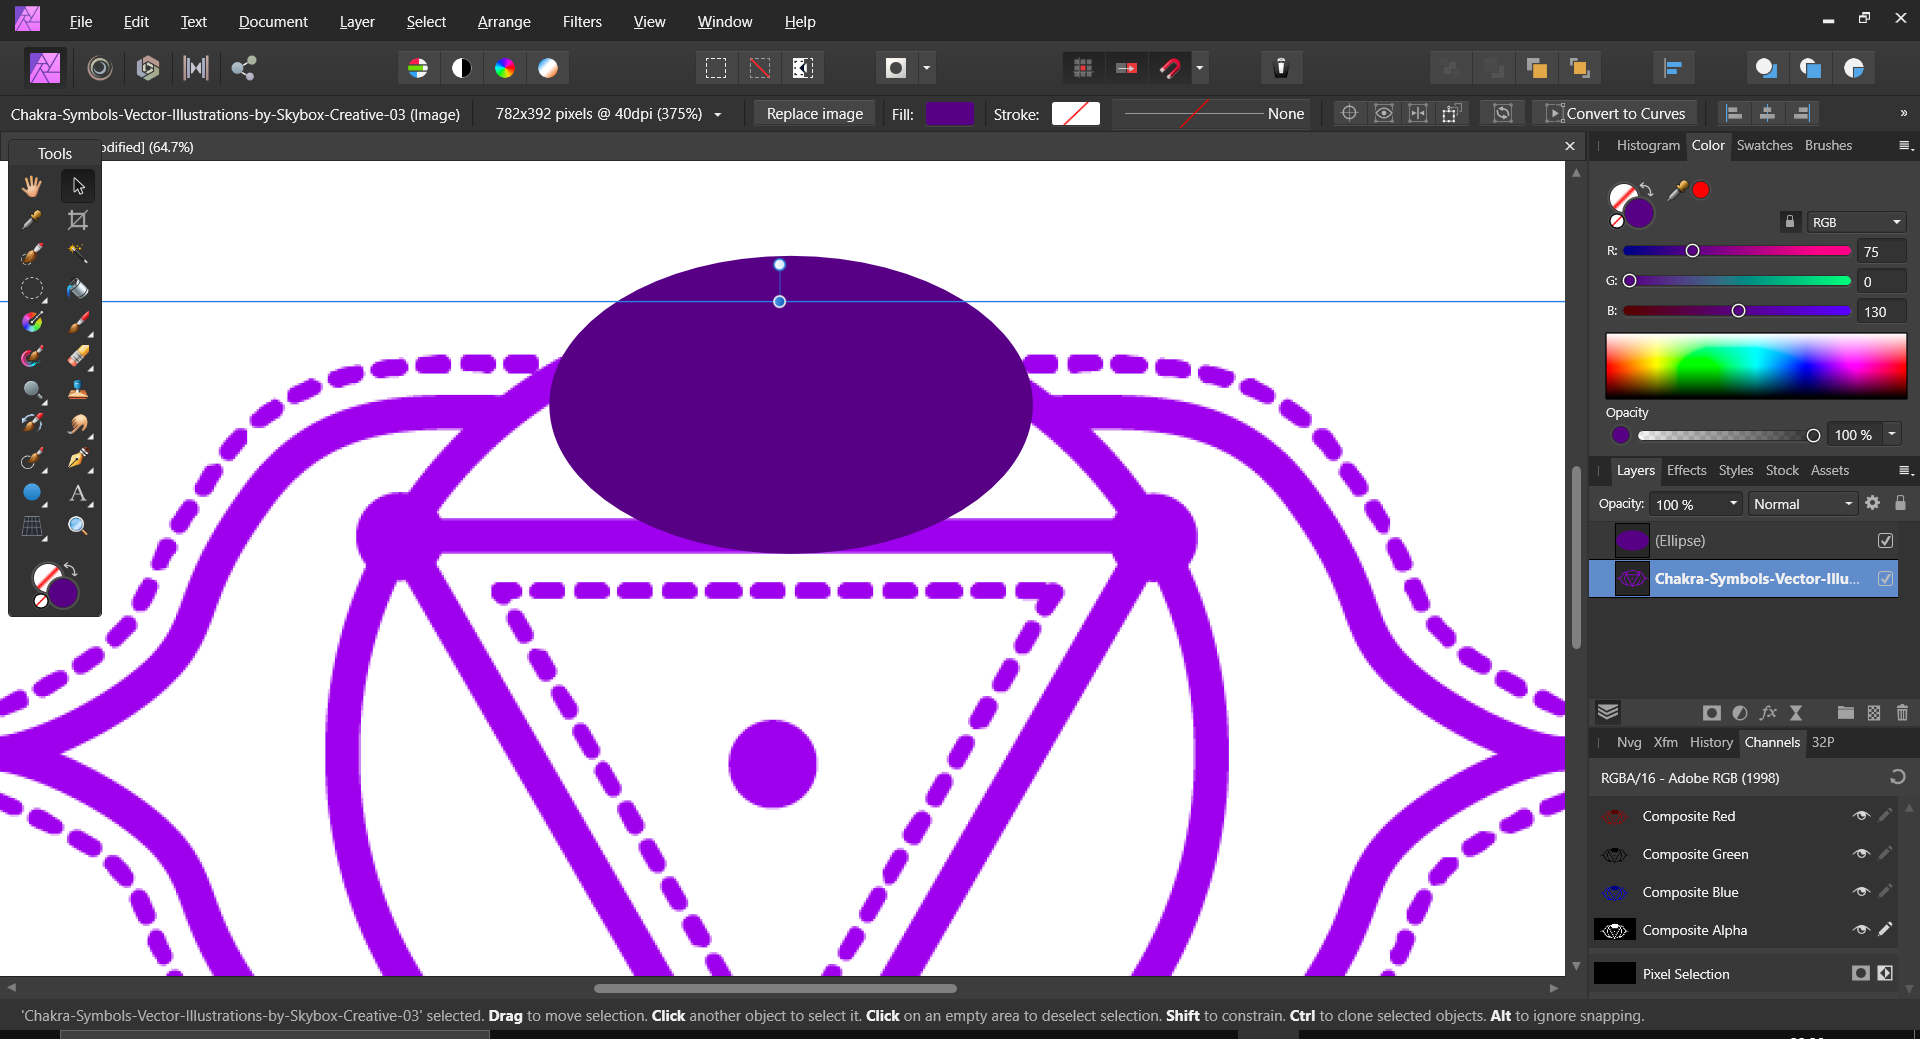Open the Layers panel options menu

(x=1905, y=470)
